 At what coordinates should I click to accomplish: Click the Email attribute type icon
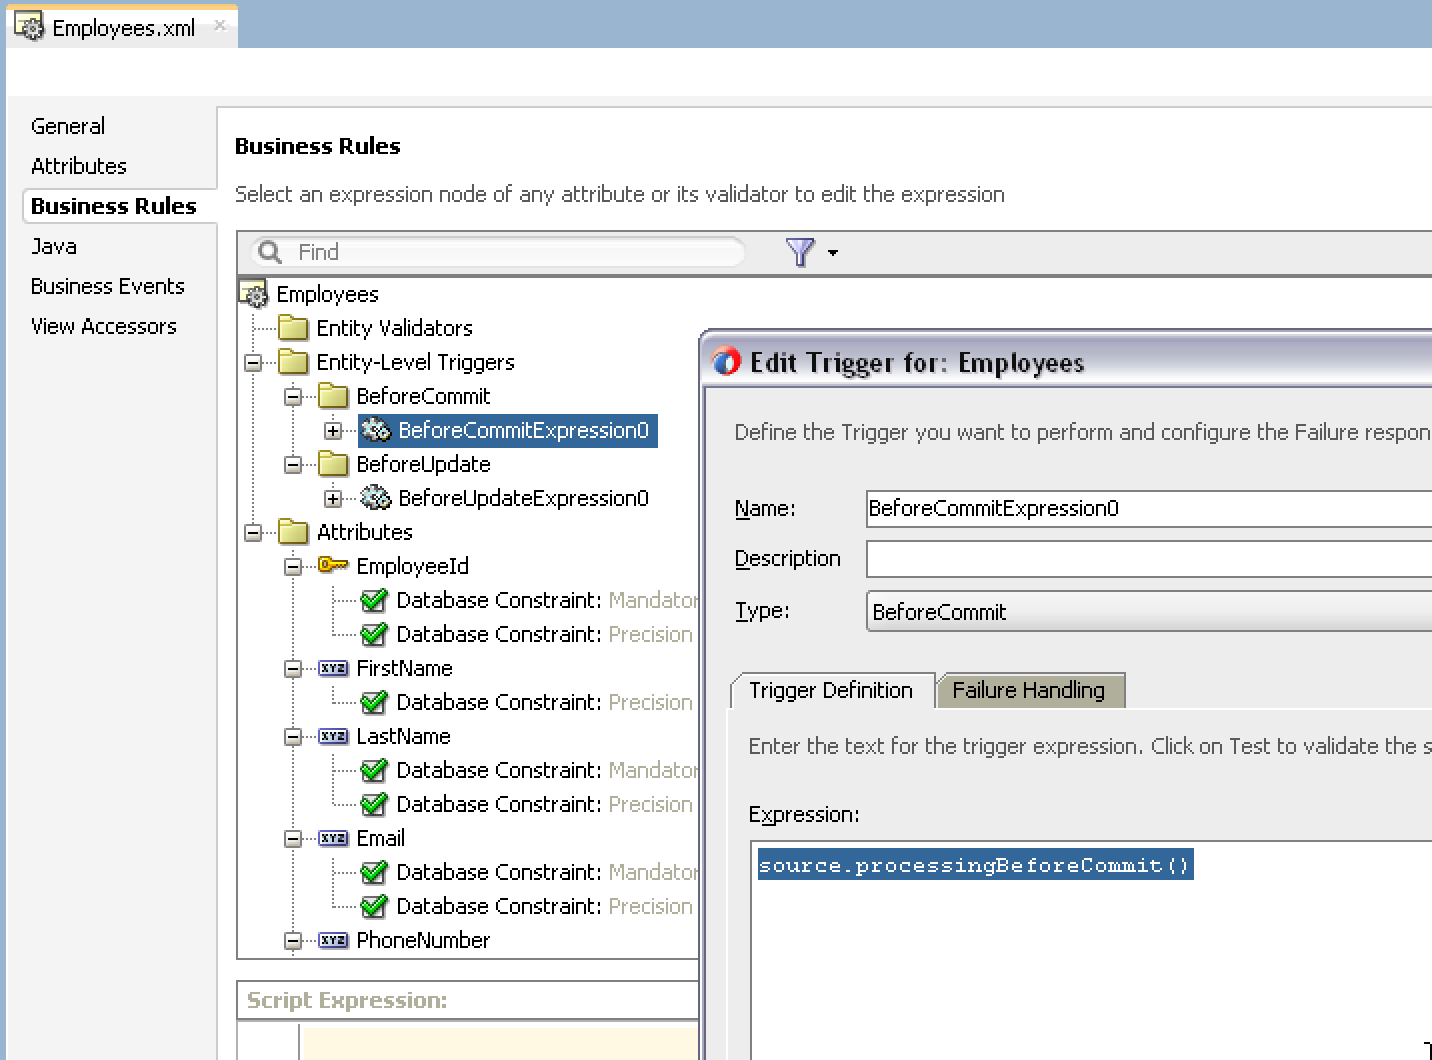click(x=333, y=838)
